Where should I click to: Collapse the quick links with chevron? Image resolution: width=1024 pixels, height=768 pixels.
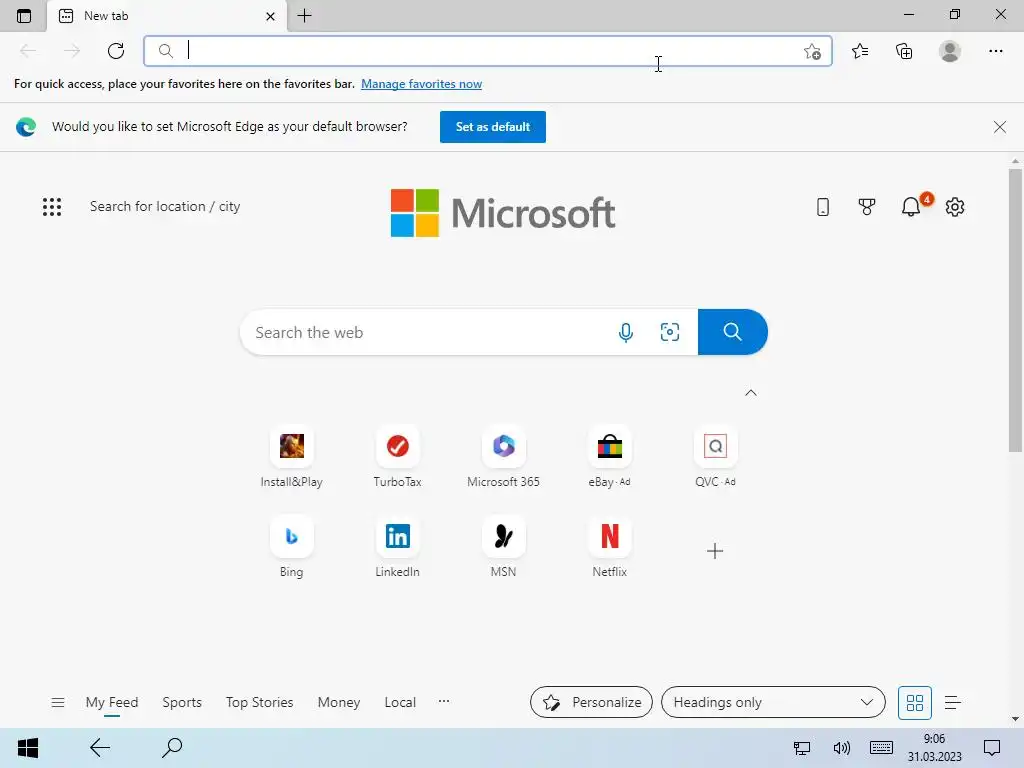tap(751, 393)
